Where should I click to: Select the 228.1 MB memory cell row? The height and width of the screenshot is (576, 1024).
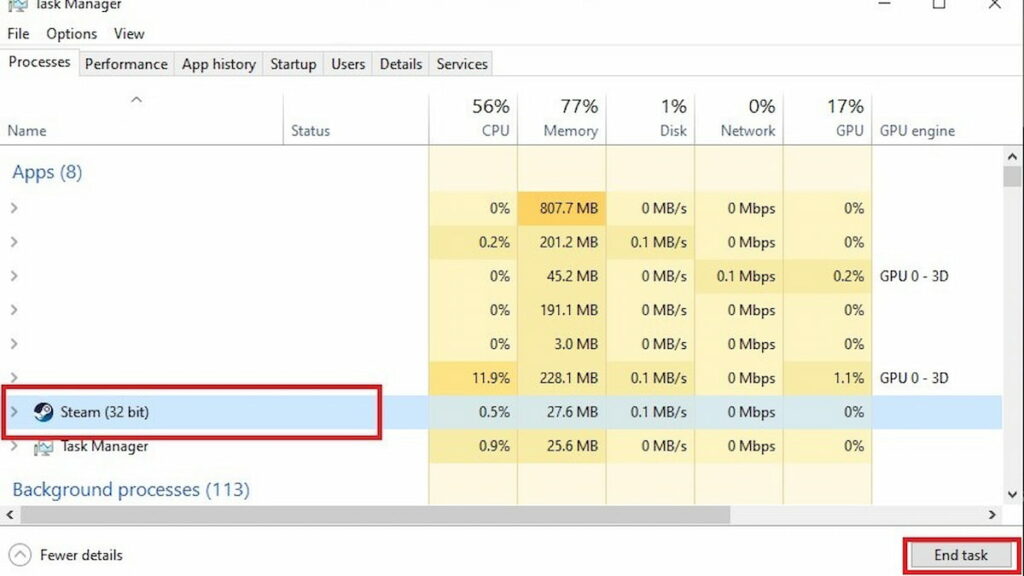click(561, 378)
